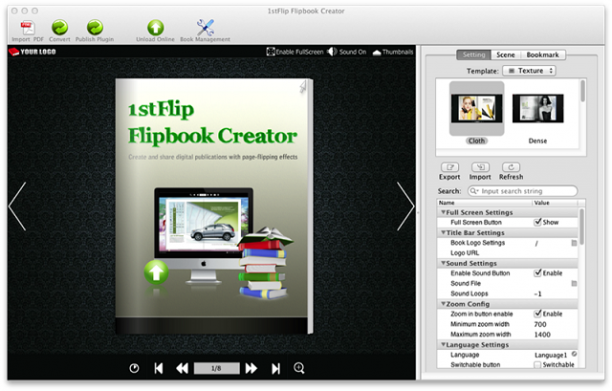Viewport: 612px width, 391px height.
Task: Toggle Enable Sound Button checkbox
Action: (538, 273)
